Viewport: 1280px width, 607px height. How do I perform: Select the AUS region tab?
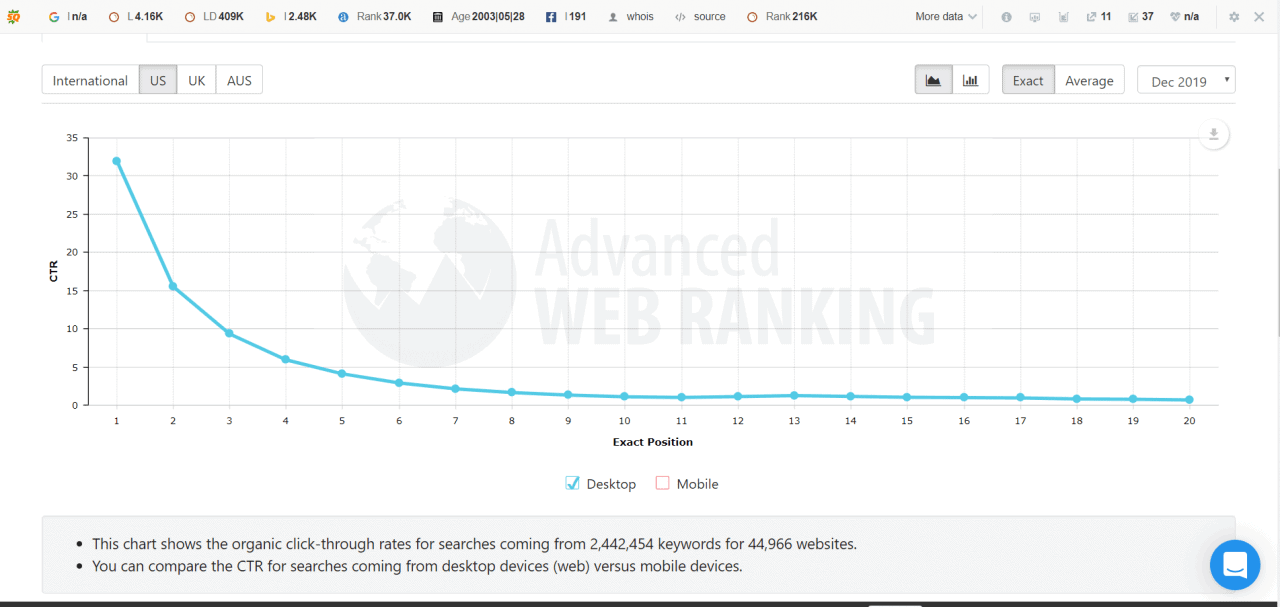pos(240,80)
